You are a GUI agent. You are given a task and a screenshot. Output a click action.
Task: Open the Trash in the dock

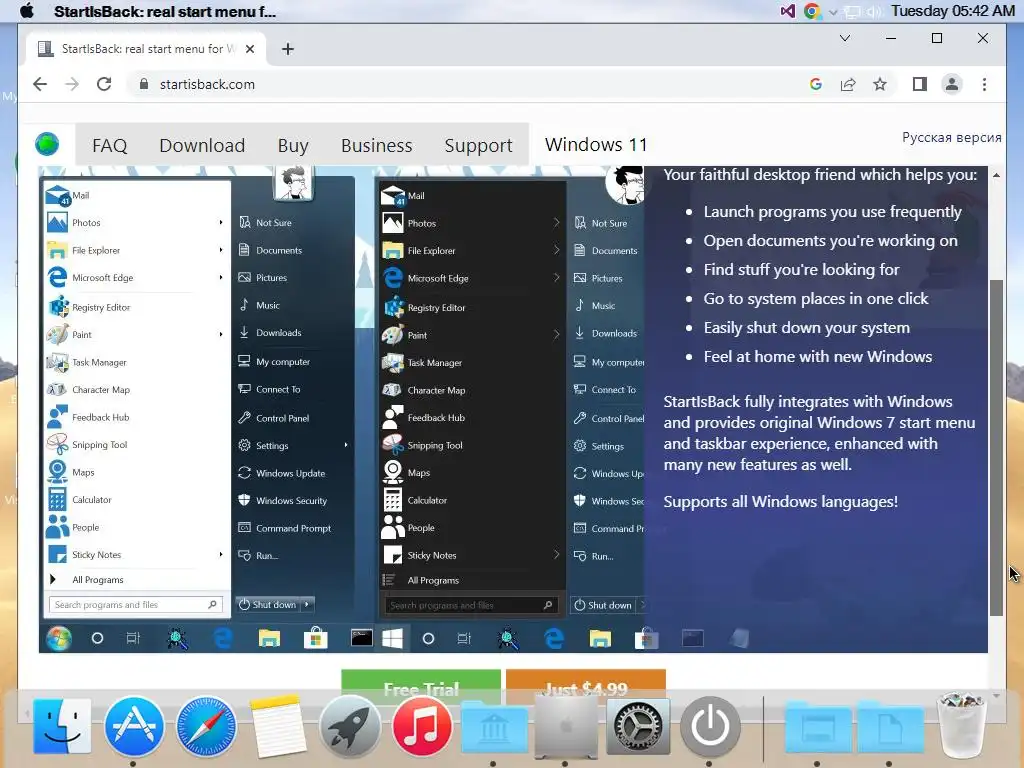[x=961, y=724]
